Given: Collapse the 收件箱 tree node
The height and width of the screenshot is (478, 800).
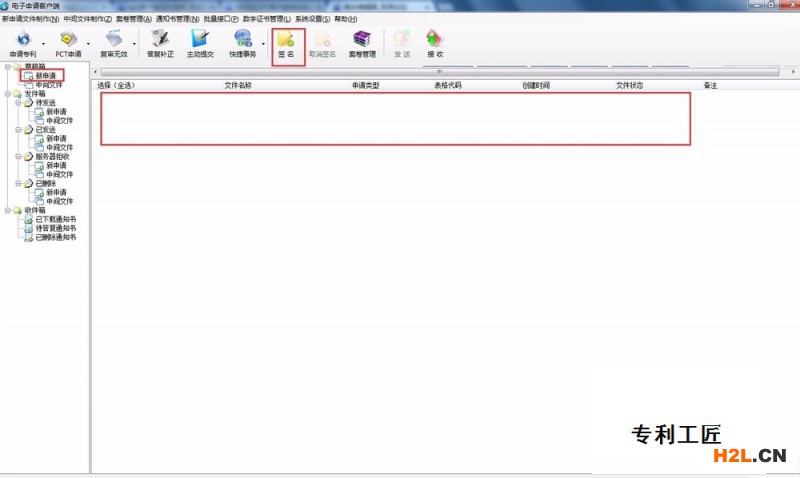Looking at the screenshot, I should [x=7, y=211].
